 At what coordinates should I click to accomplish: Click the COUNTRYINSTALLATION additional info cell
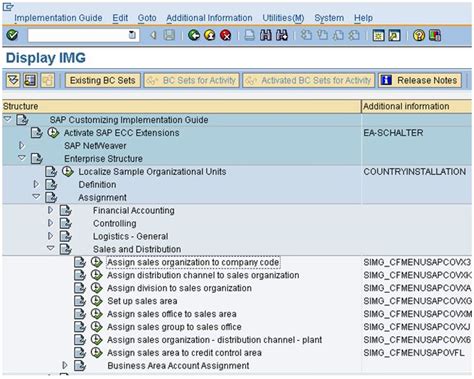[x=415, y=172]
